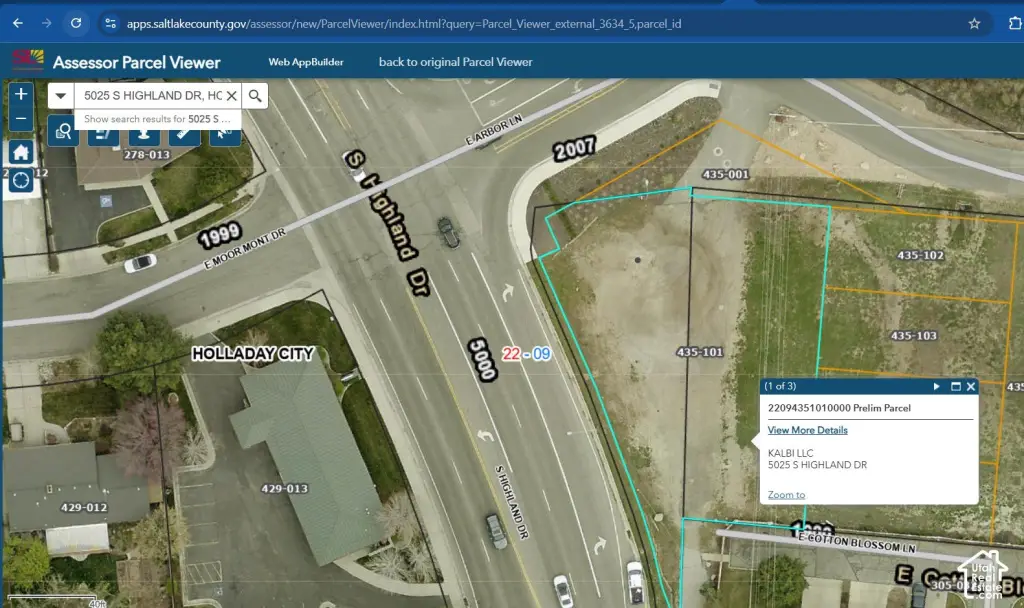Image resolution: width=1024 pixels, height=608 pixels.
Task: Bookmark this page with the star icon
Action: pyautogui.click(x=974, y=24)
